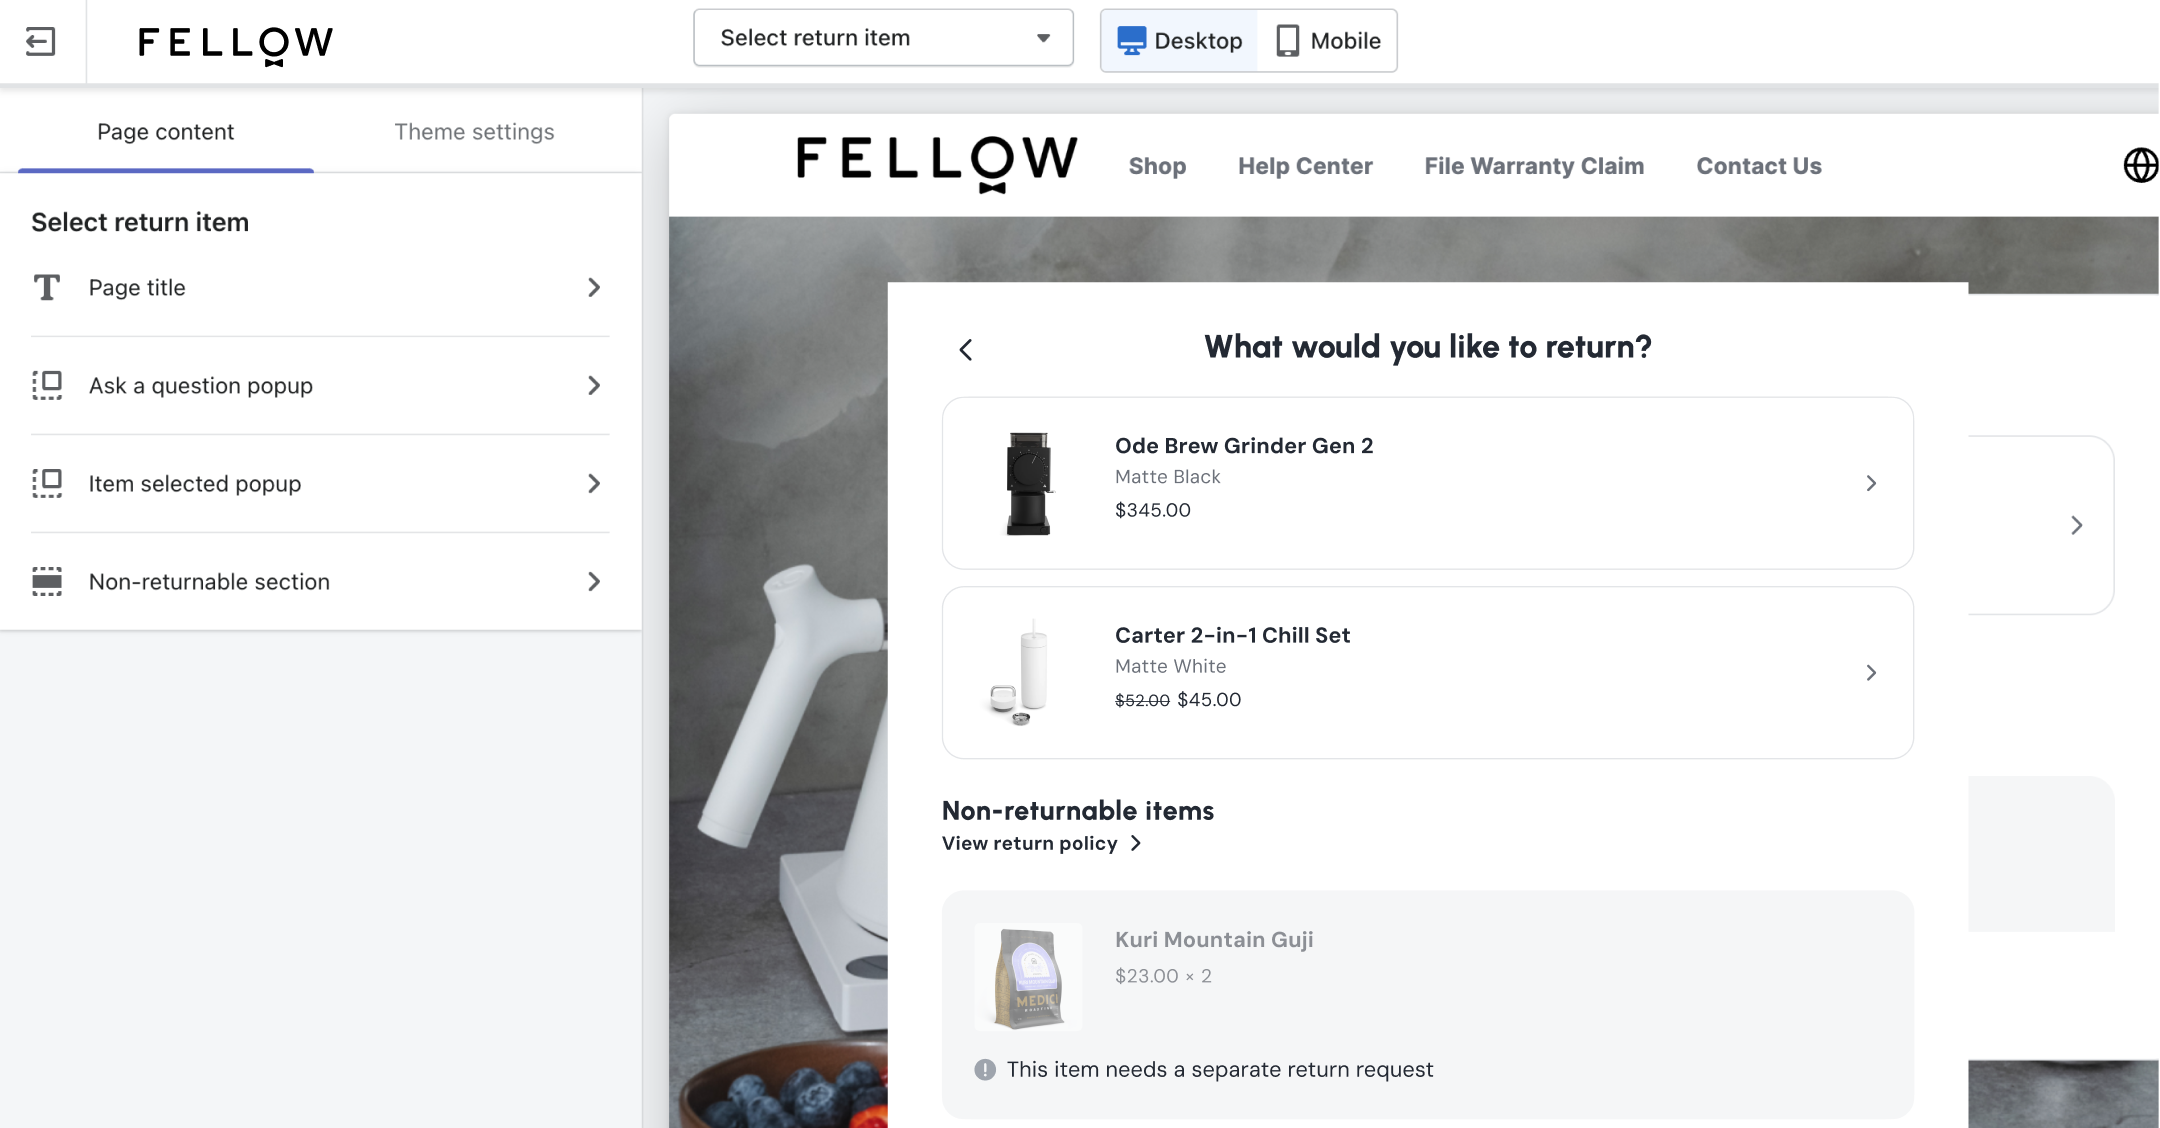
Task: Click the Page title text icon
Action: pos(47,288)
